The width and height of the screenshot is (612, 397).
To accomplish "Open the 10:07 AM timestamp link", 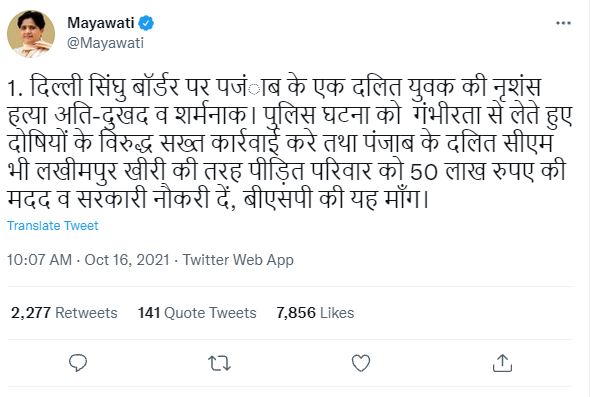I will click(39, 260).
